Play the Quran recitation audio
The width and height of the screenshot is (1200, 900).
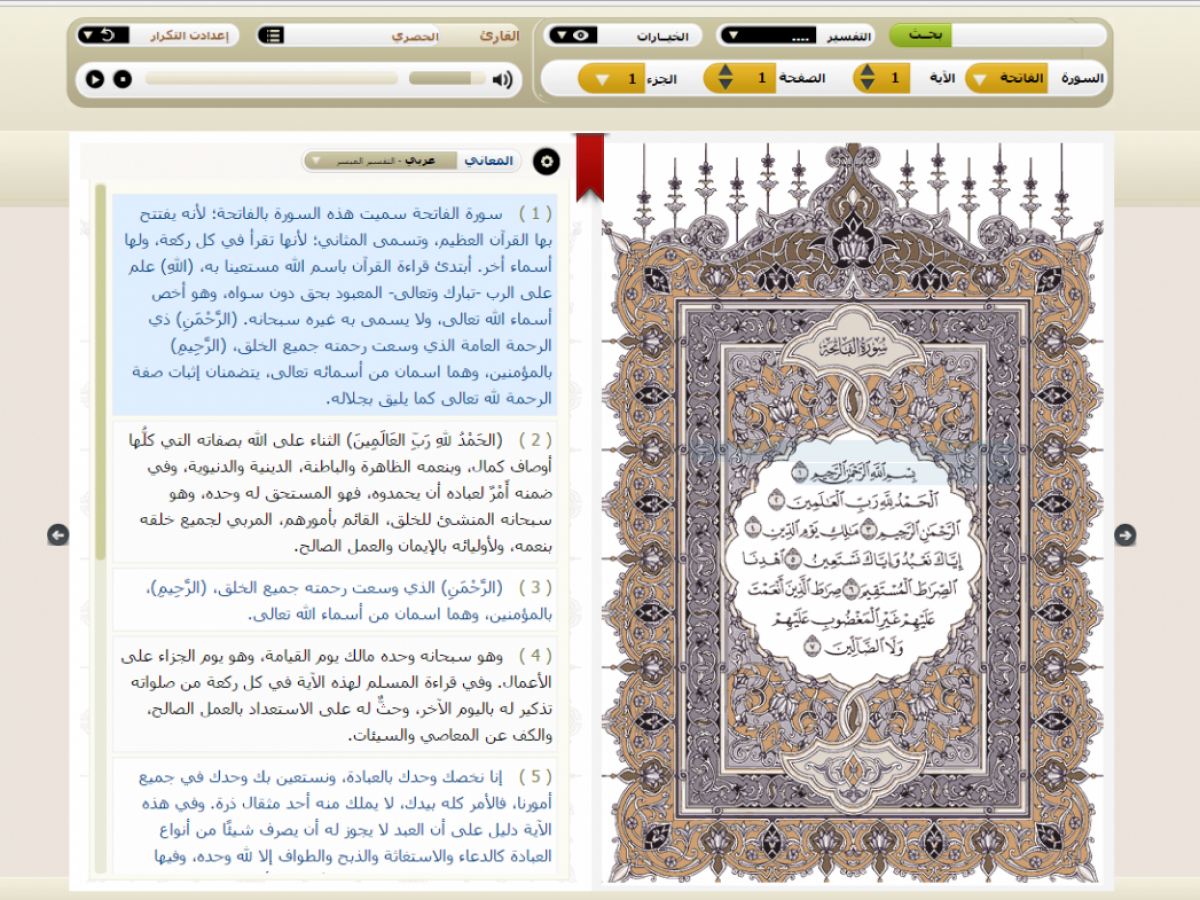tap(95, 79)
